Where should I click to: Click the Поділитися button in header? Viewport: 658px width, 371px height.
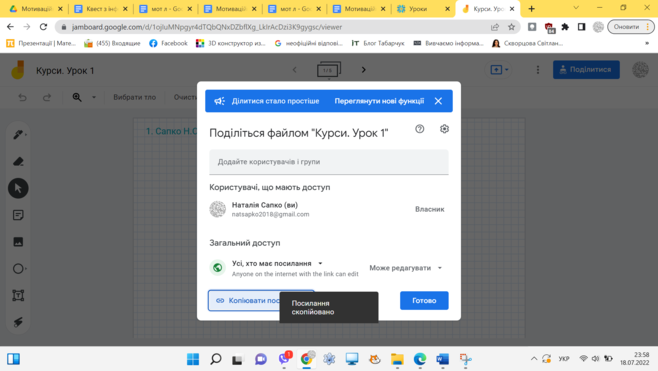tap(586, 70)
